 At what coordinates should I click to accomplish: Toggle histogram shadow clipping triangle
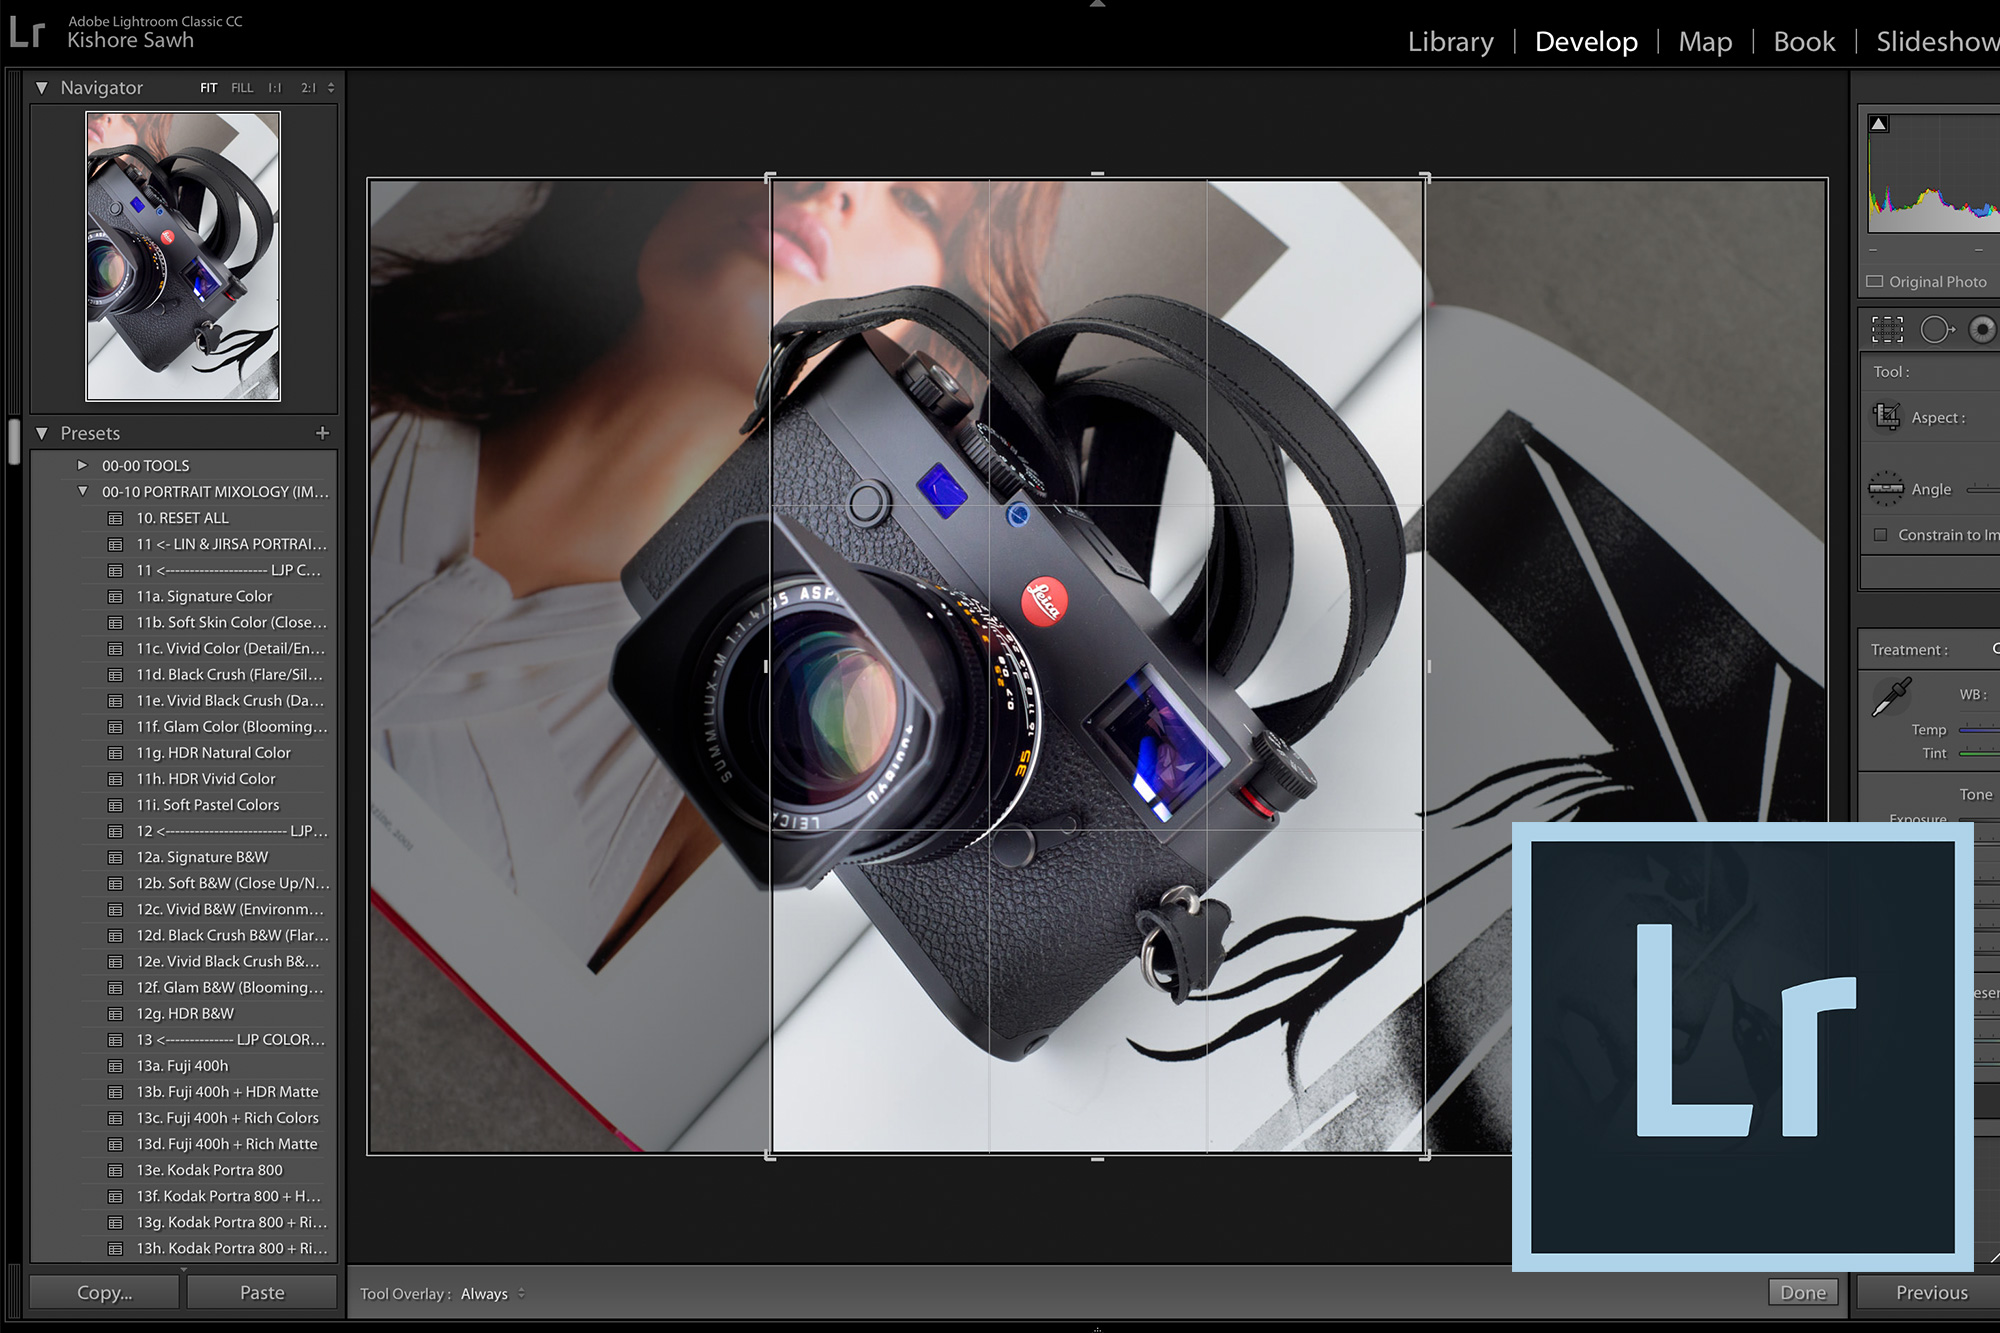point(1879,124)
